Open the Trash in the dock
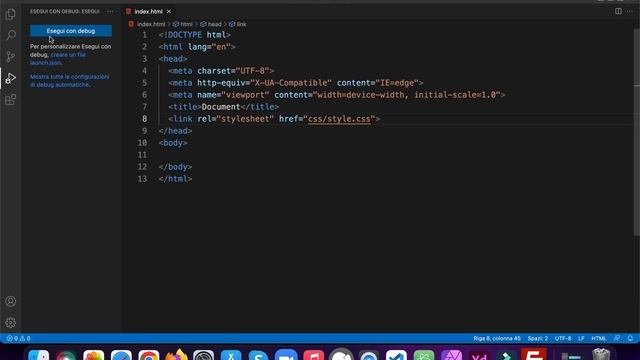The width and height of the screenshot is (640, 360). pyautogui.click(x=601, y=354)
